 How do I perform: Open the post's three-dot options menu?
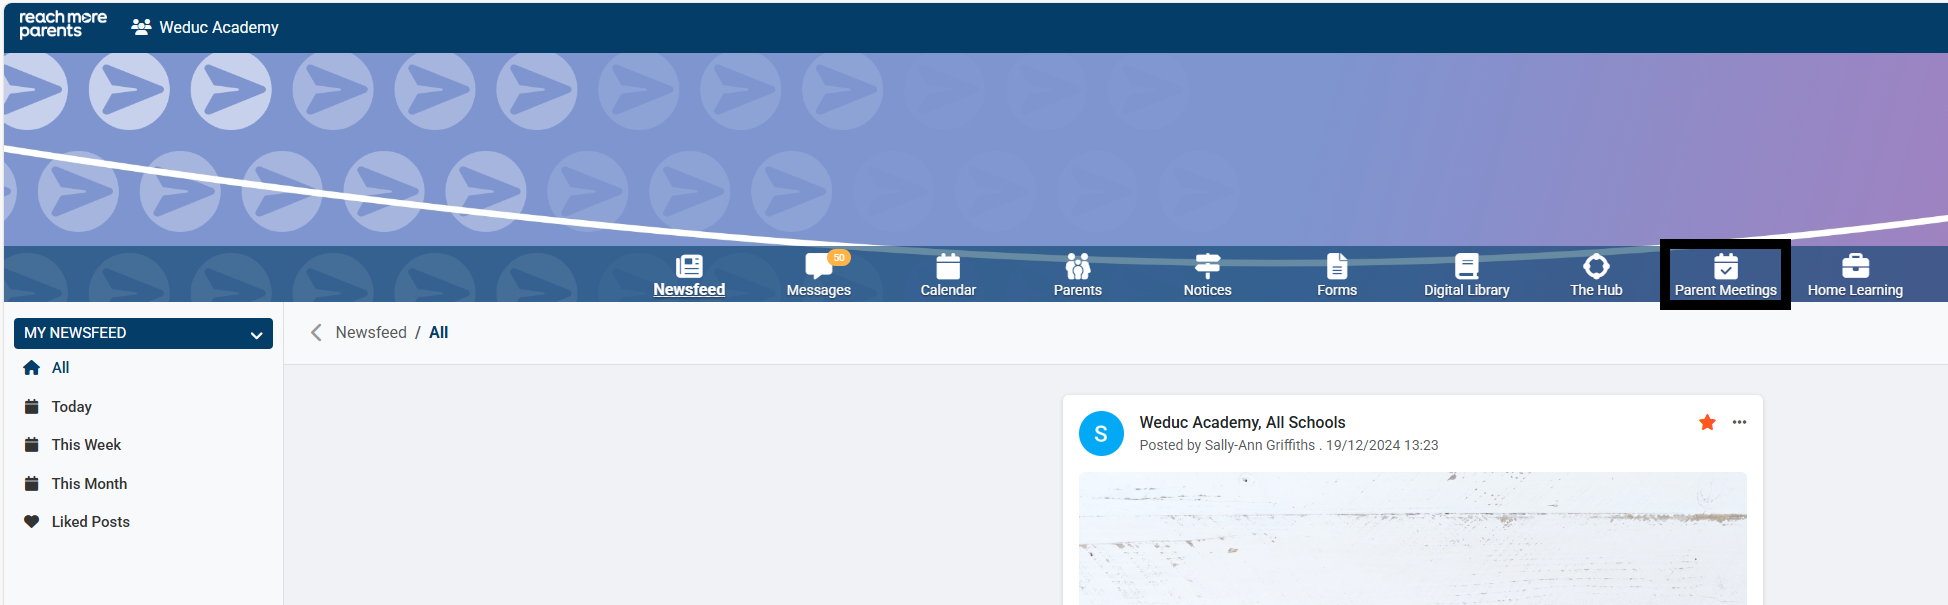(x=1739, y=423)
